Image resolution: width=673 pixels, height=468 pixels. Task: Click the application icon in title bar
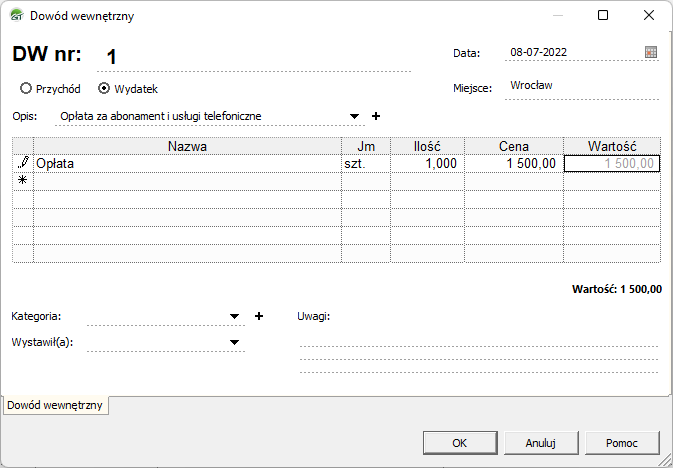coord(17,15)
